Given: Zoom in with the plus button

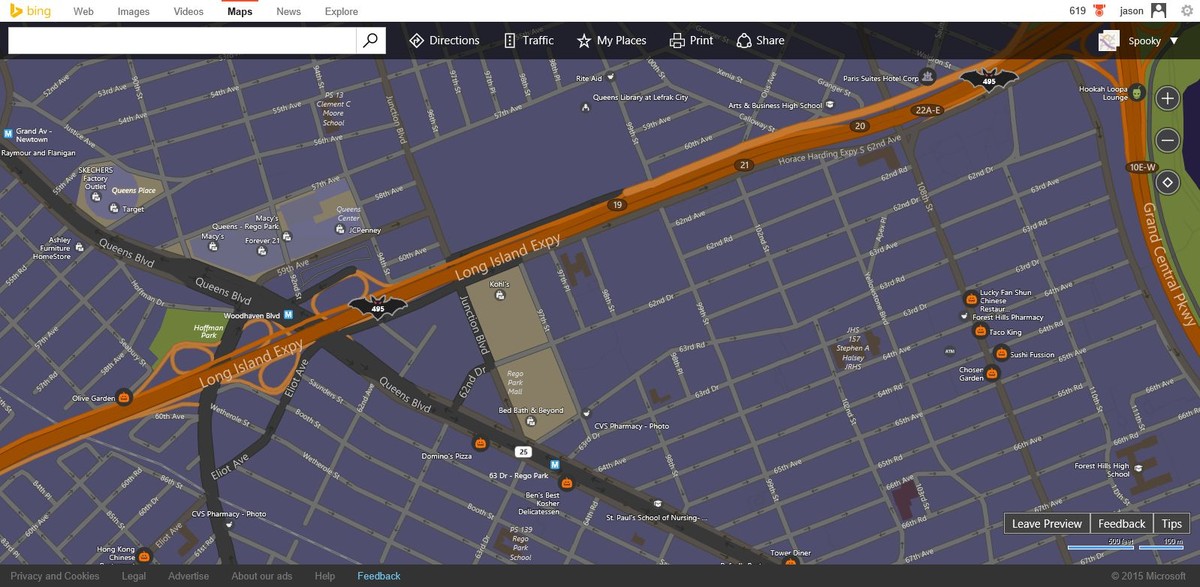Looking at the screenshot, I should click(x=1167, y=98).
